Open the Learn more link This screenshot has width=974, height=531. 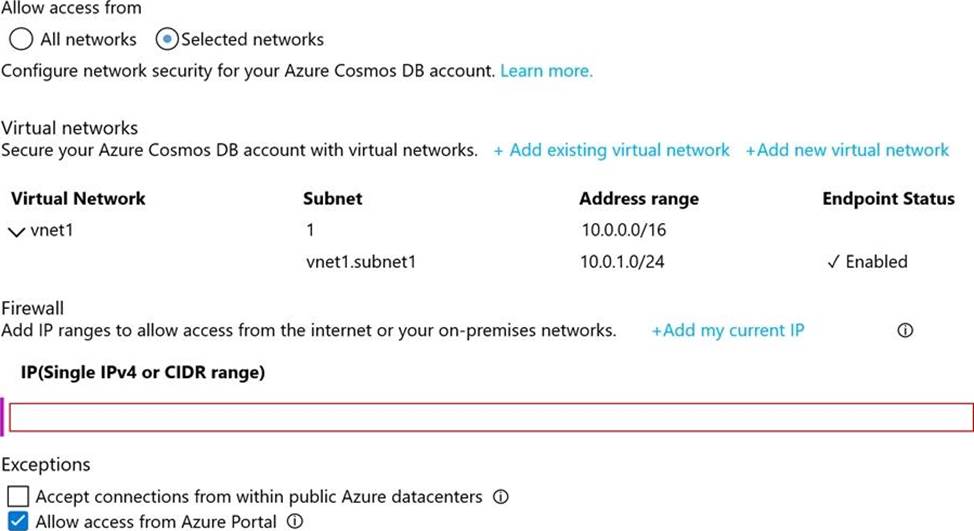(546, 71)
